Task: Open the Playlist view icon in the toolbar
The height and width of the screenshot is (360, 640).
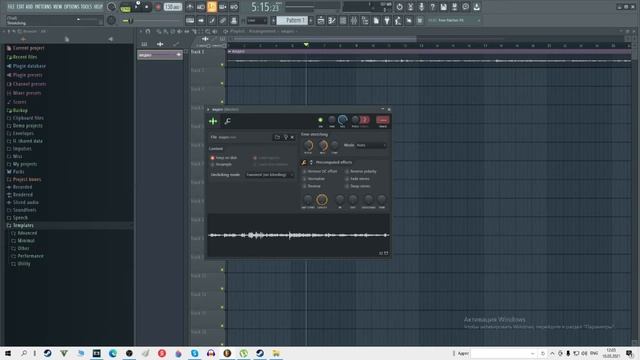Action: point(321,20)
